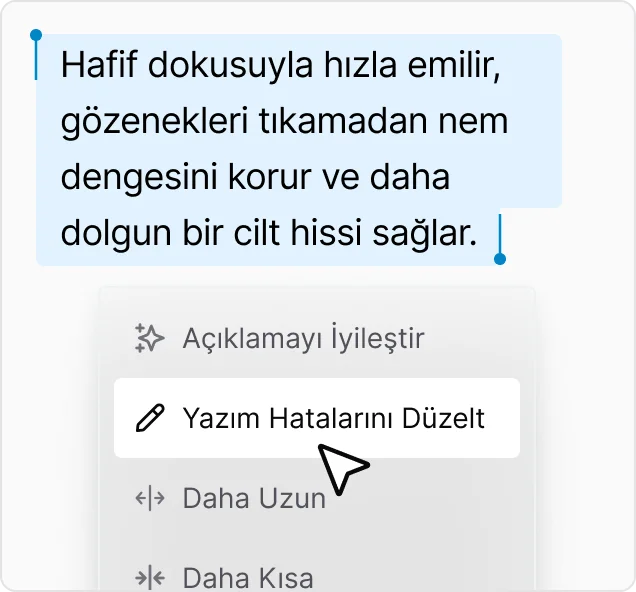Pick the Daha Uzun option
The width and height of the screenshot is (636, 592).
pos(254,498)
